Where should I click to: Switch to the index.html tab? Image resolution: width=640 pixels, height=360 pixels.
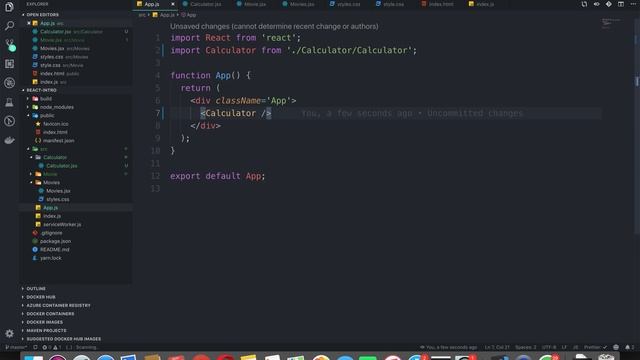437,4
